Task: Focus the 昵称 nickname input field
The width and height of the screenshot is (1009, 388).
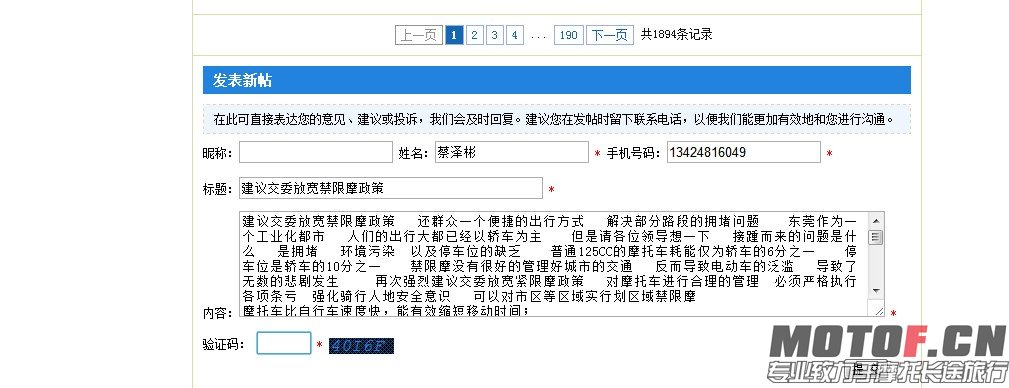Action: (315, 152)
